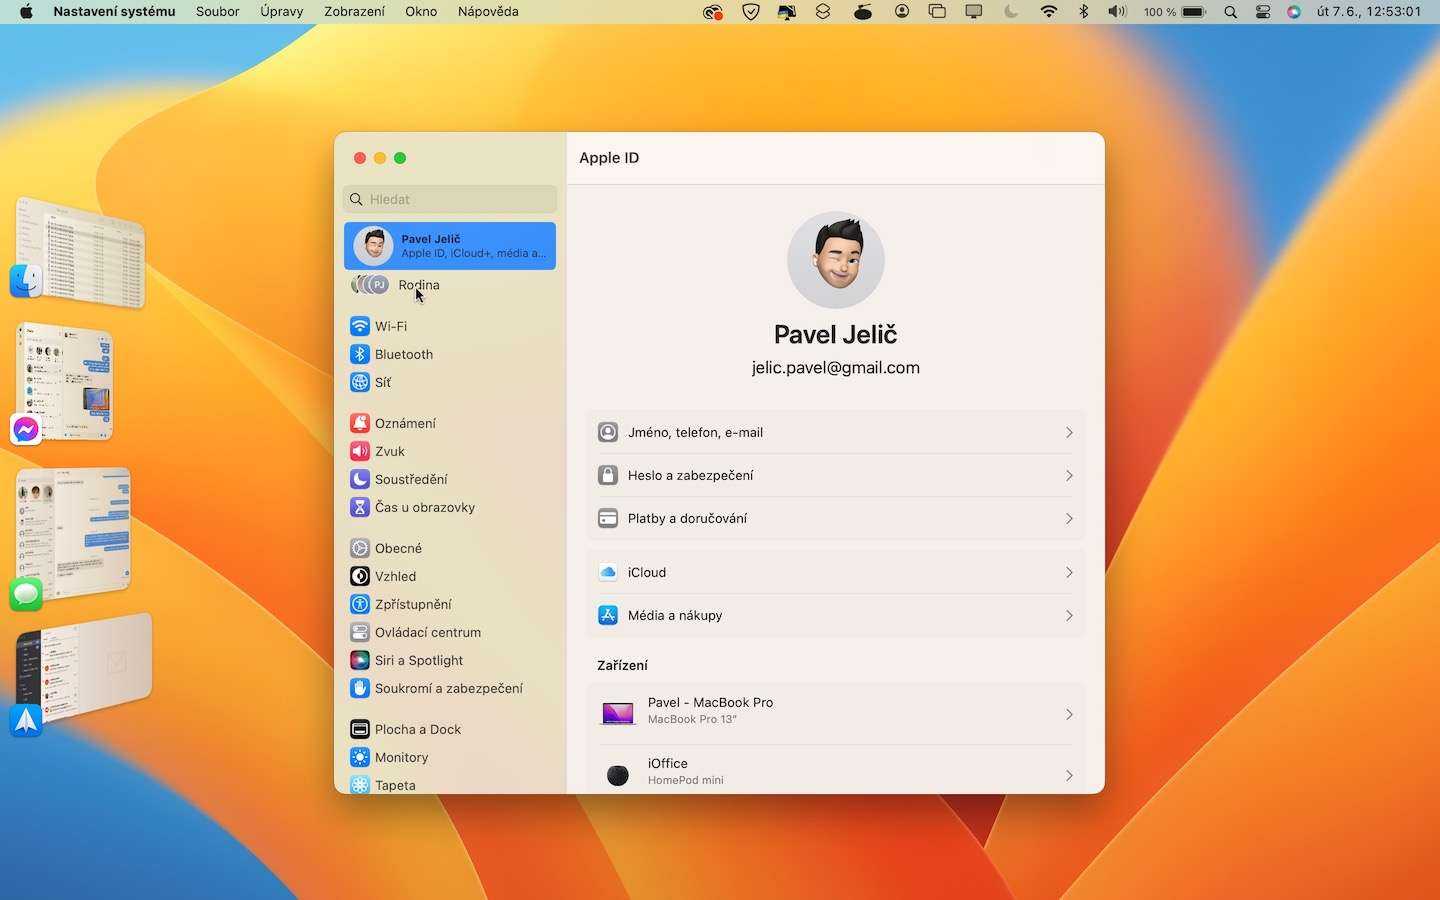The width and height of the screenshot is (1440, 900).
Task: Click the Messages icon in Stage Manager
Action: (26, 594)
